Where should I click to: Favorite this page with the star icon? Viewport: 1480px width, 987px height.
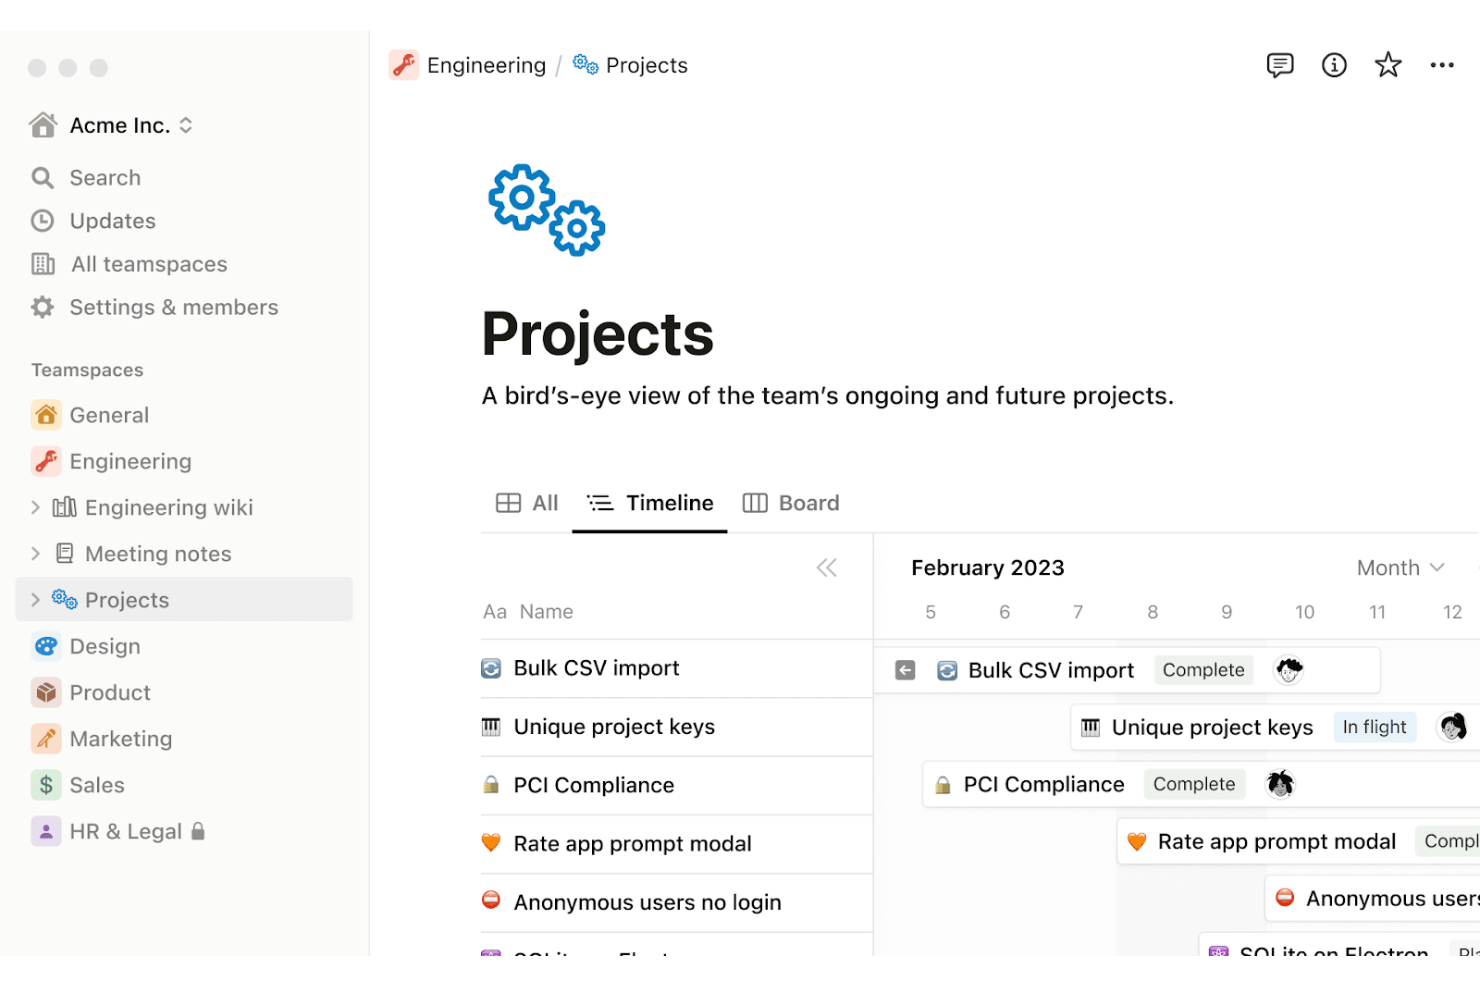(1388, 65)
